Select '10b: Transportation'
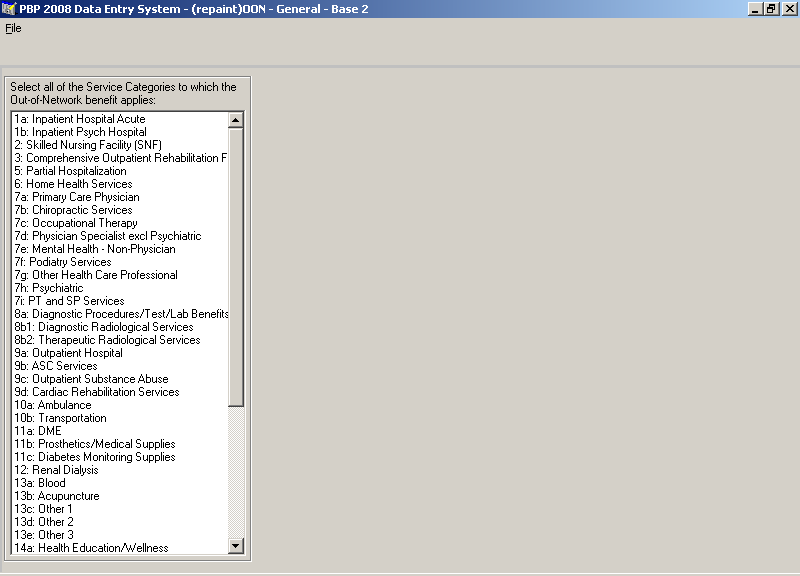800x576 pixels. tap(120, 418)
